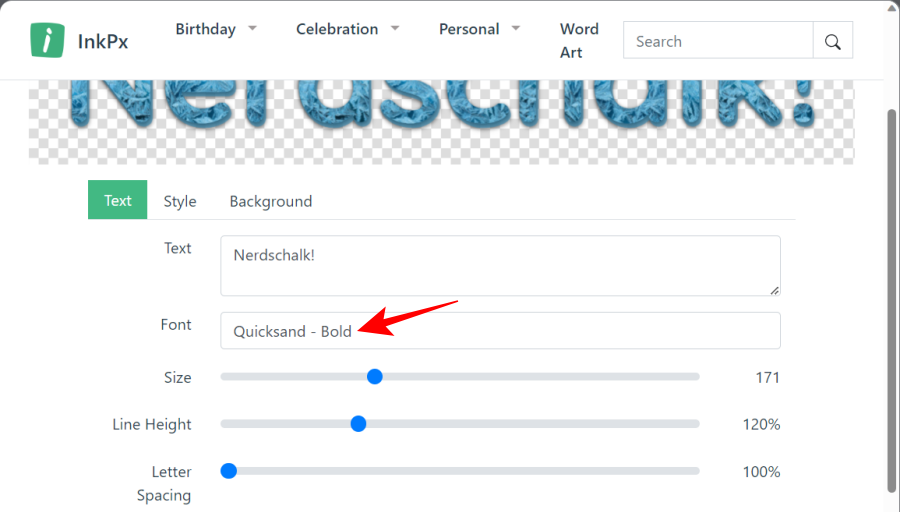Click the search magnifier icon
The image size is (900, 512).
[833, 42]
